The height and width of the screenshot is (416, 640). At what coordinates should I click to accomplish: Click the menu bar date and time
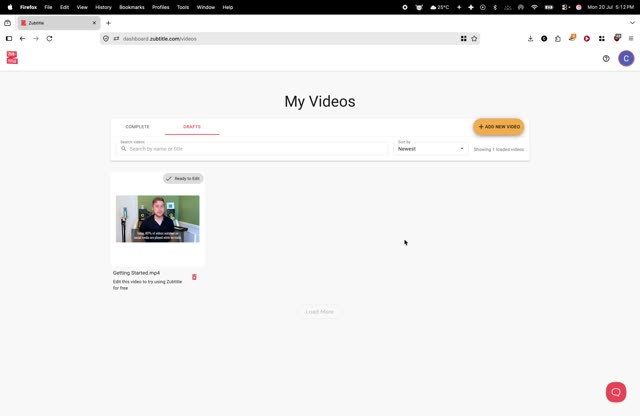click(610, 7)
